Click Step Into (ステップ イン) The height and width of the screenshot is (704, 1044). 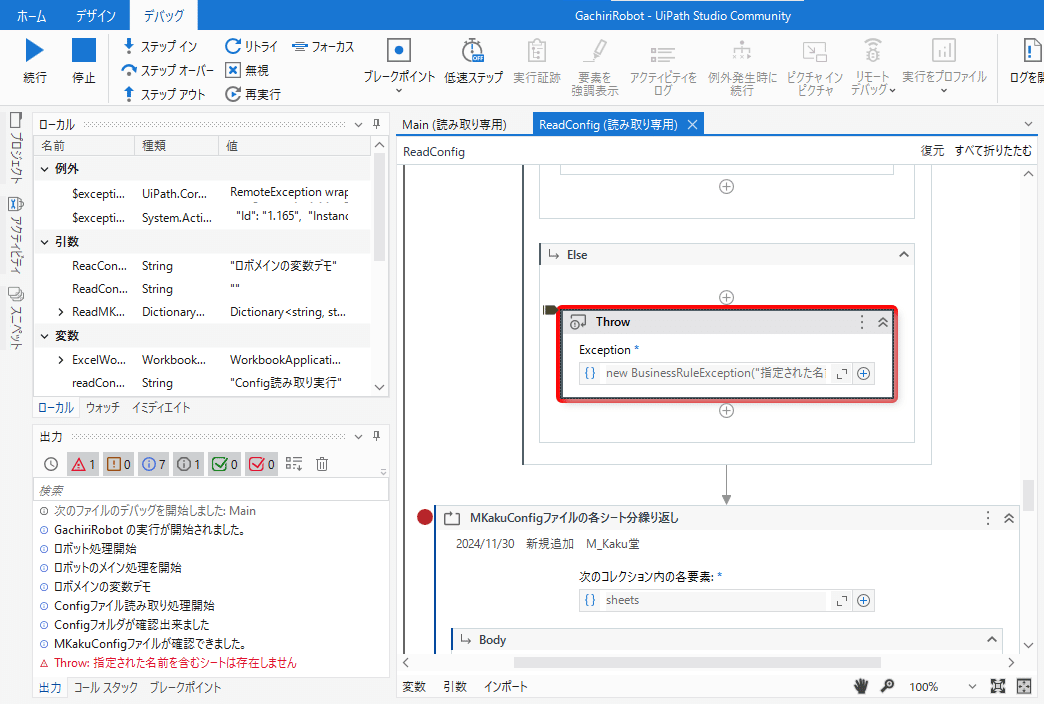(x=160, y=46)
